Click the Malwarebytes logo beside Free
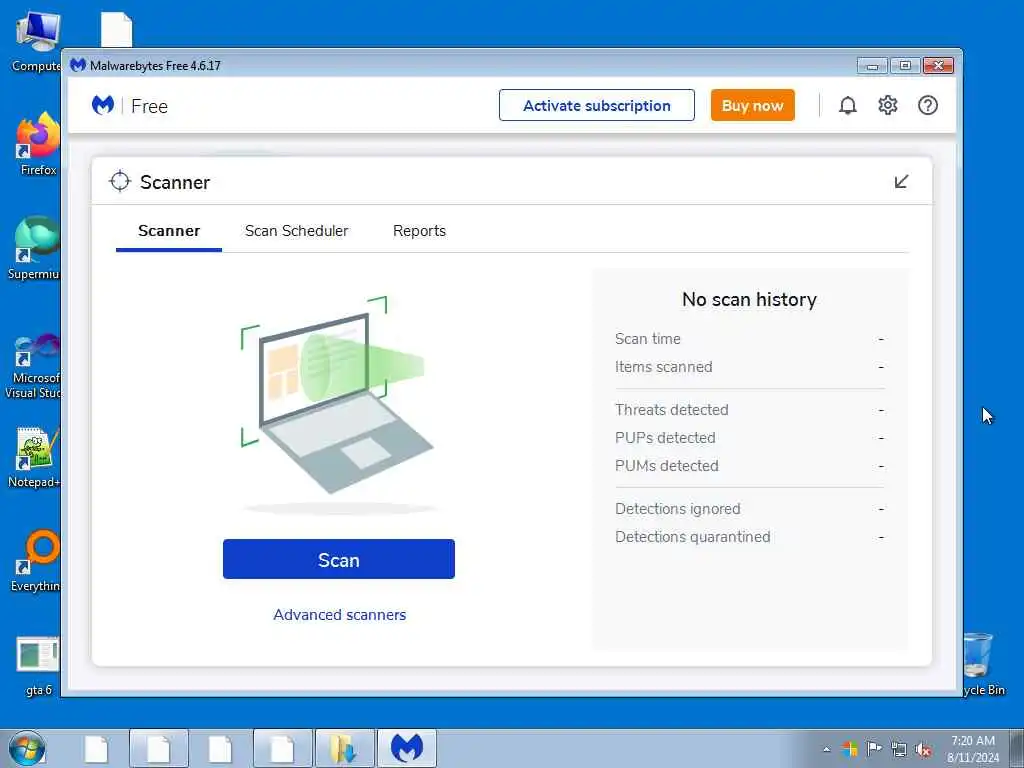The image size is (1024, 768). click(103, 105)
